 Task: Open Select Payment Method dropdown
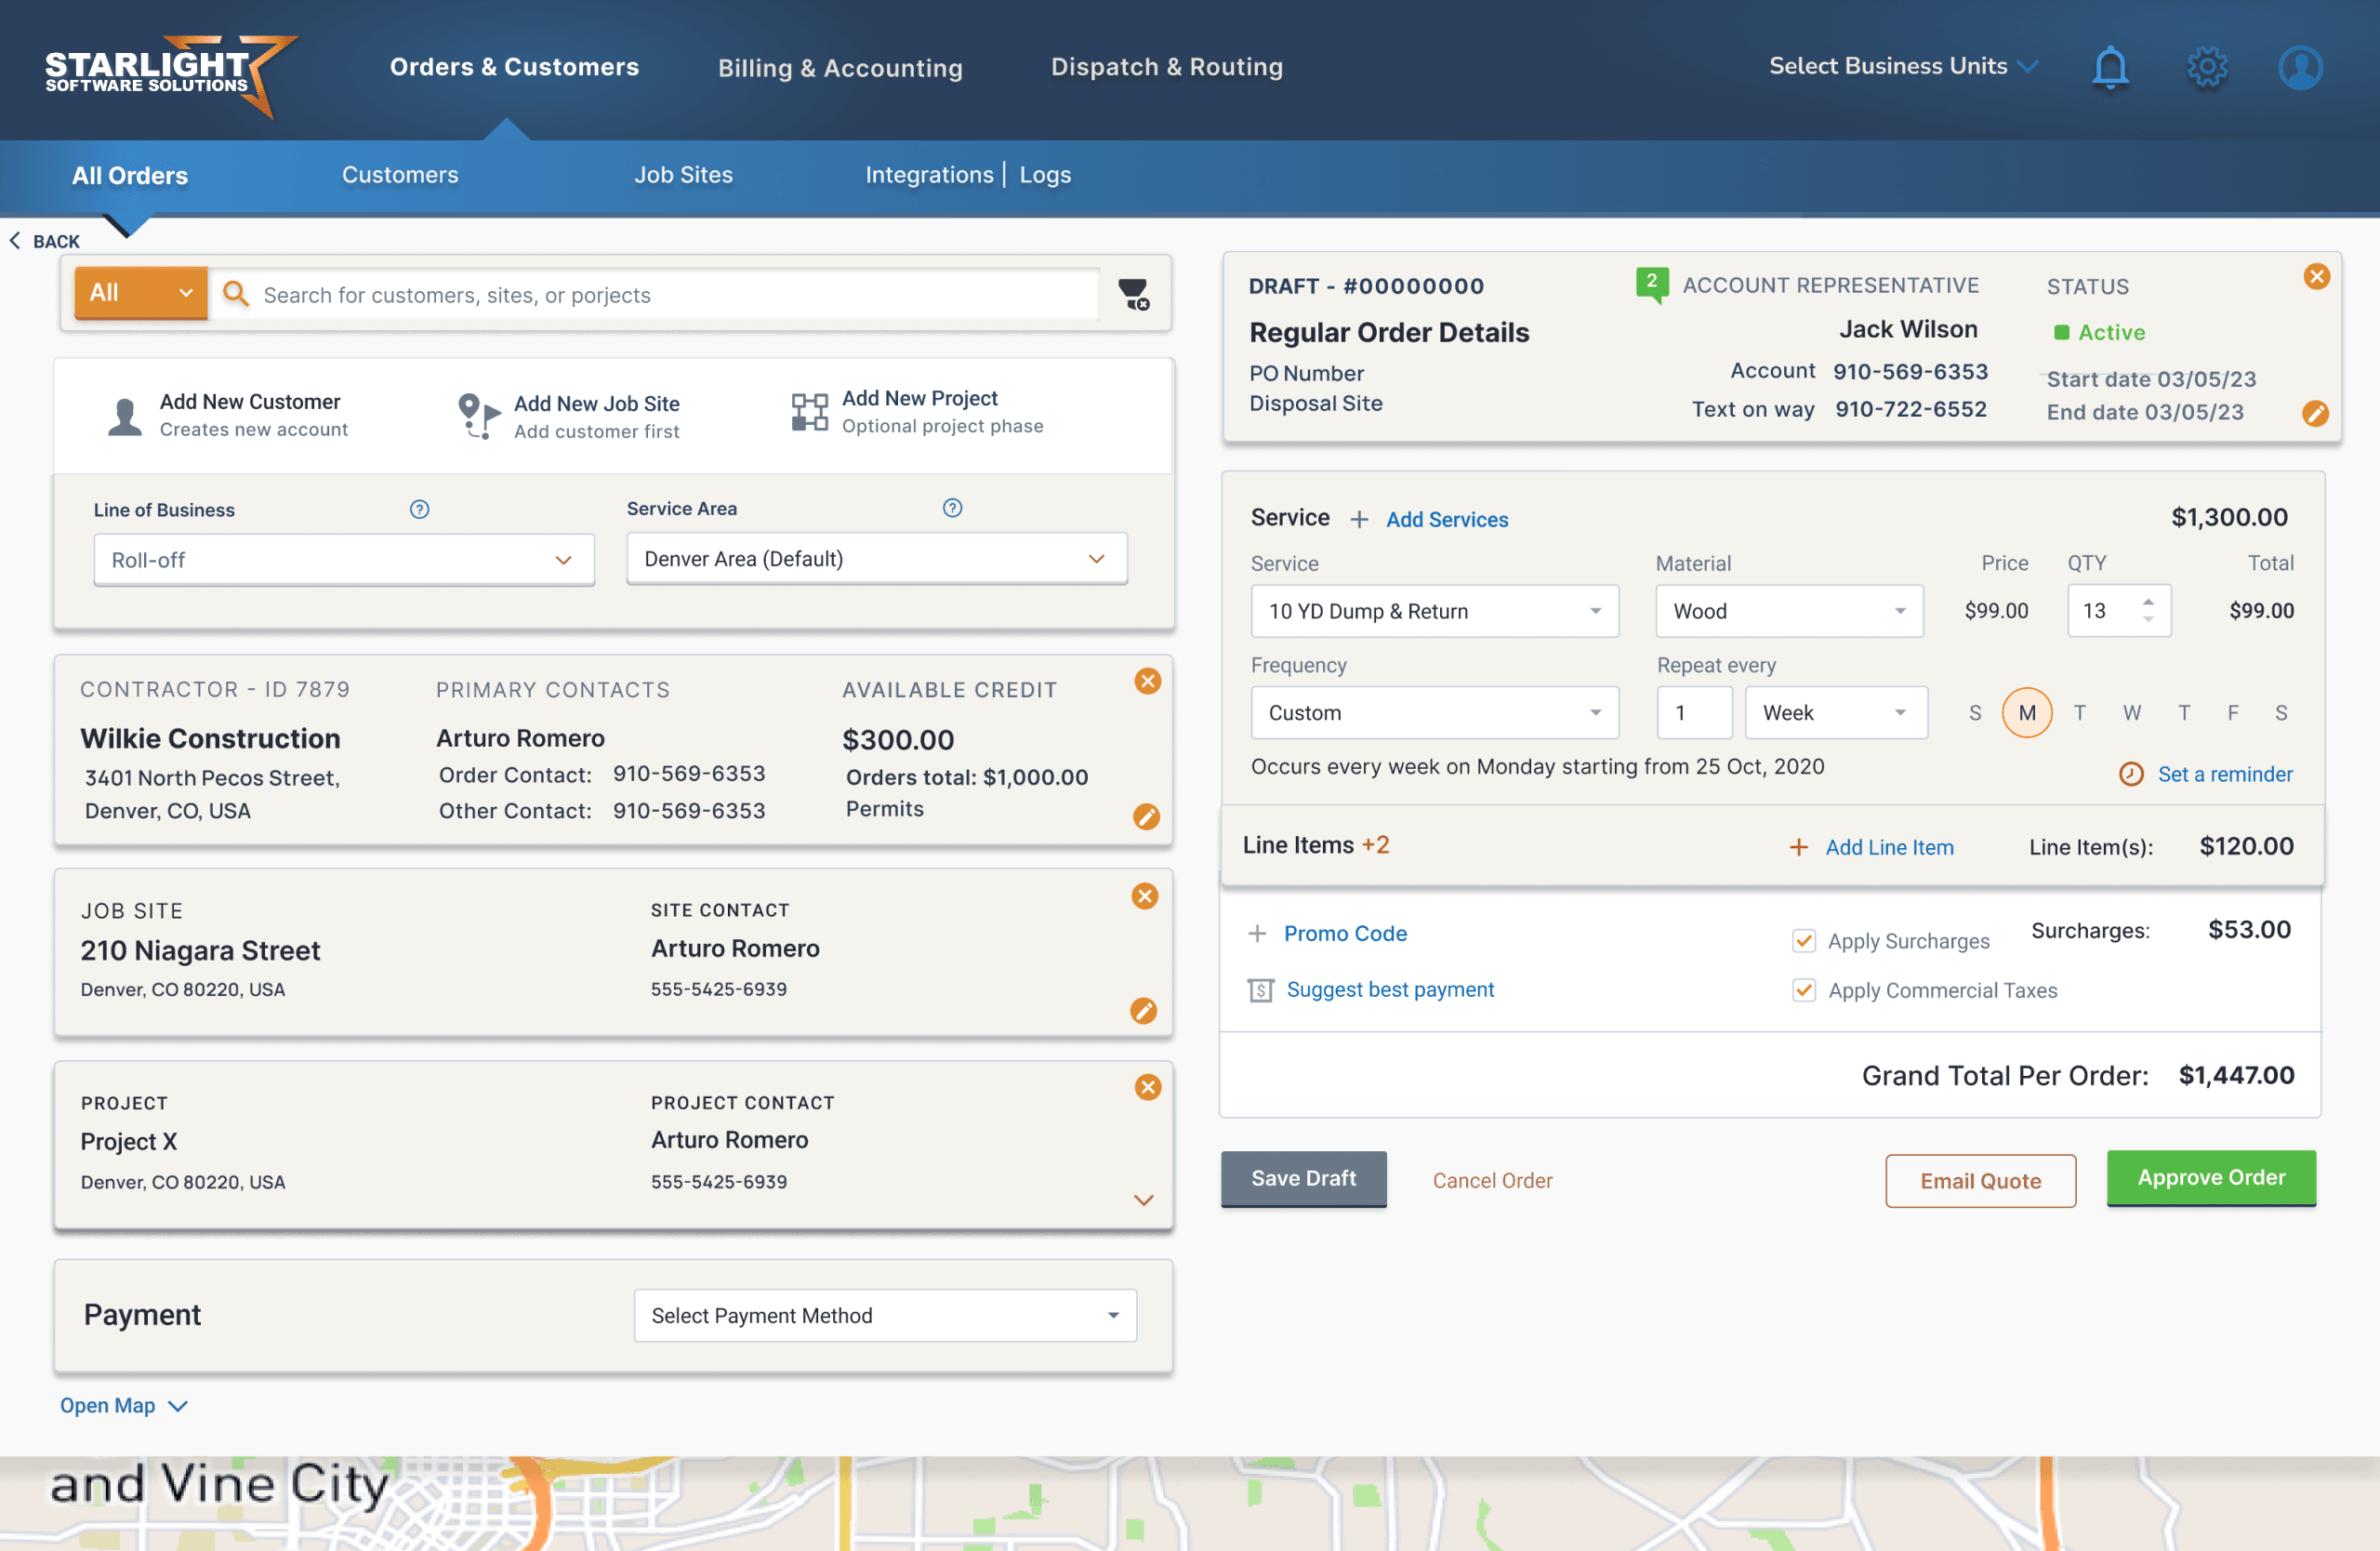tap(884, 1315)
